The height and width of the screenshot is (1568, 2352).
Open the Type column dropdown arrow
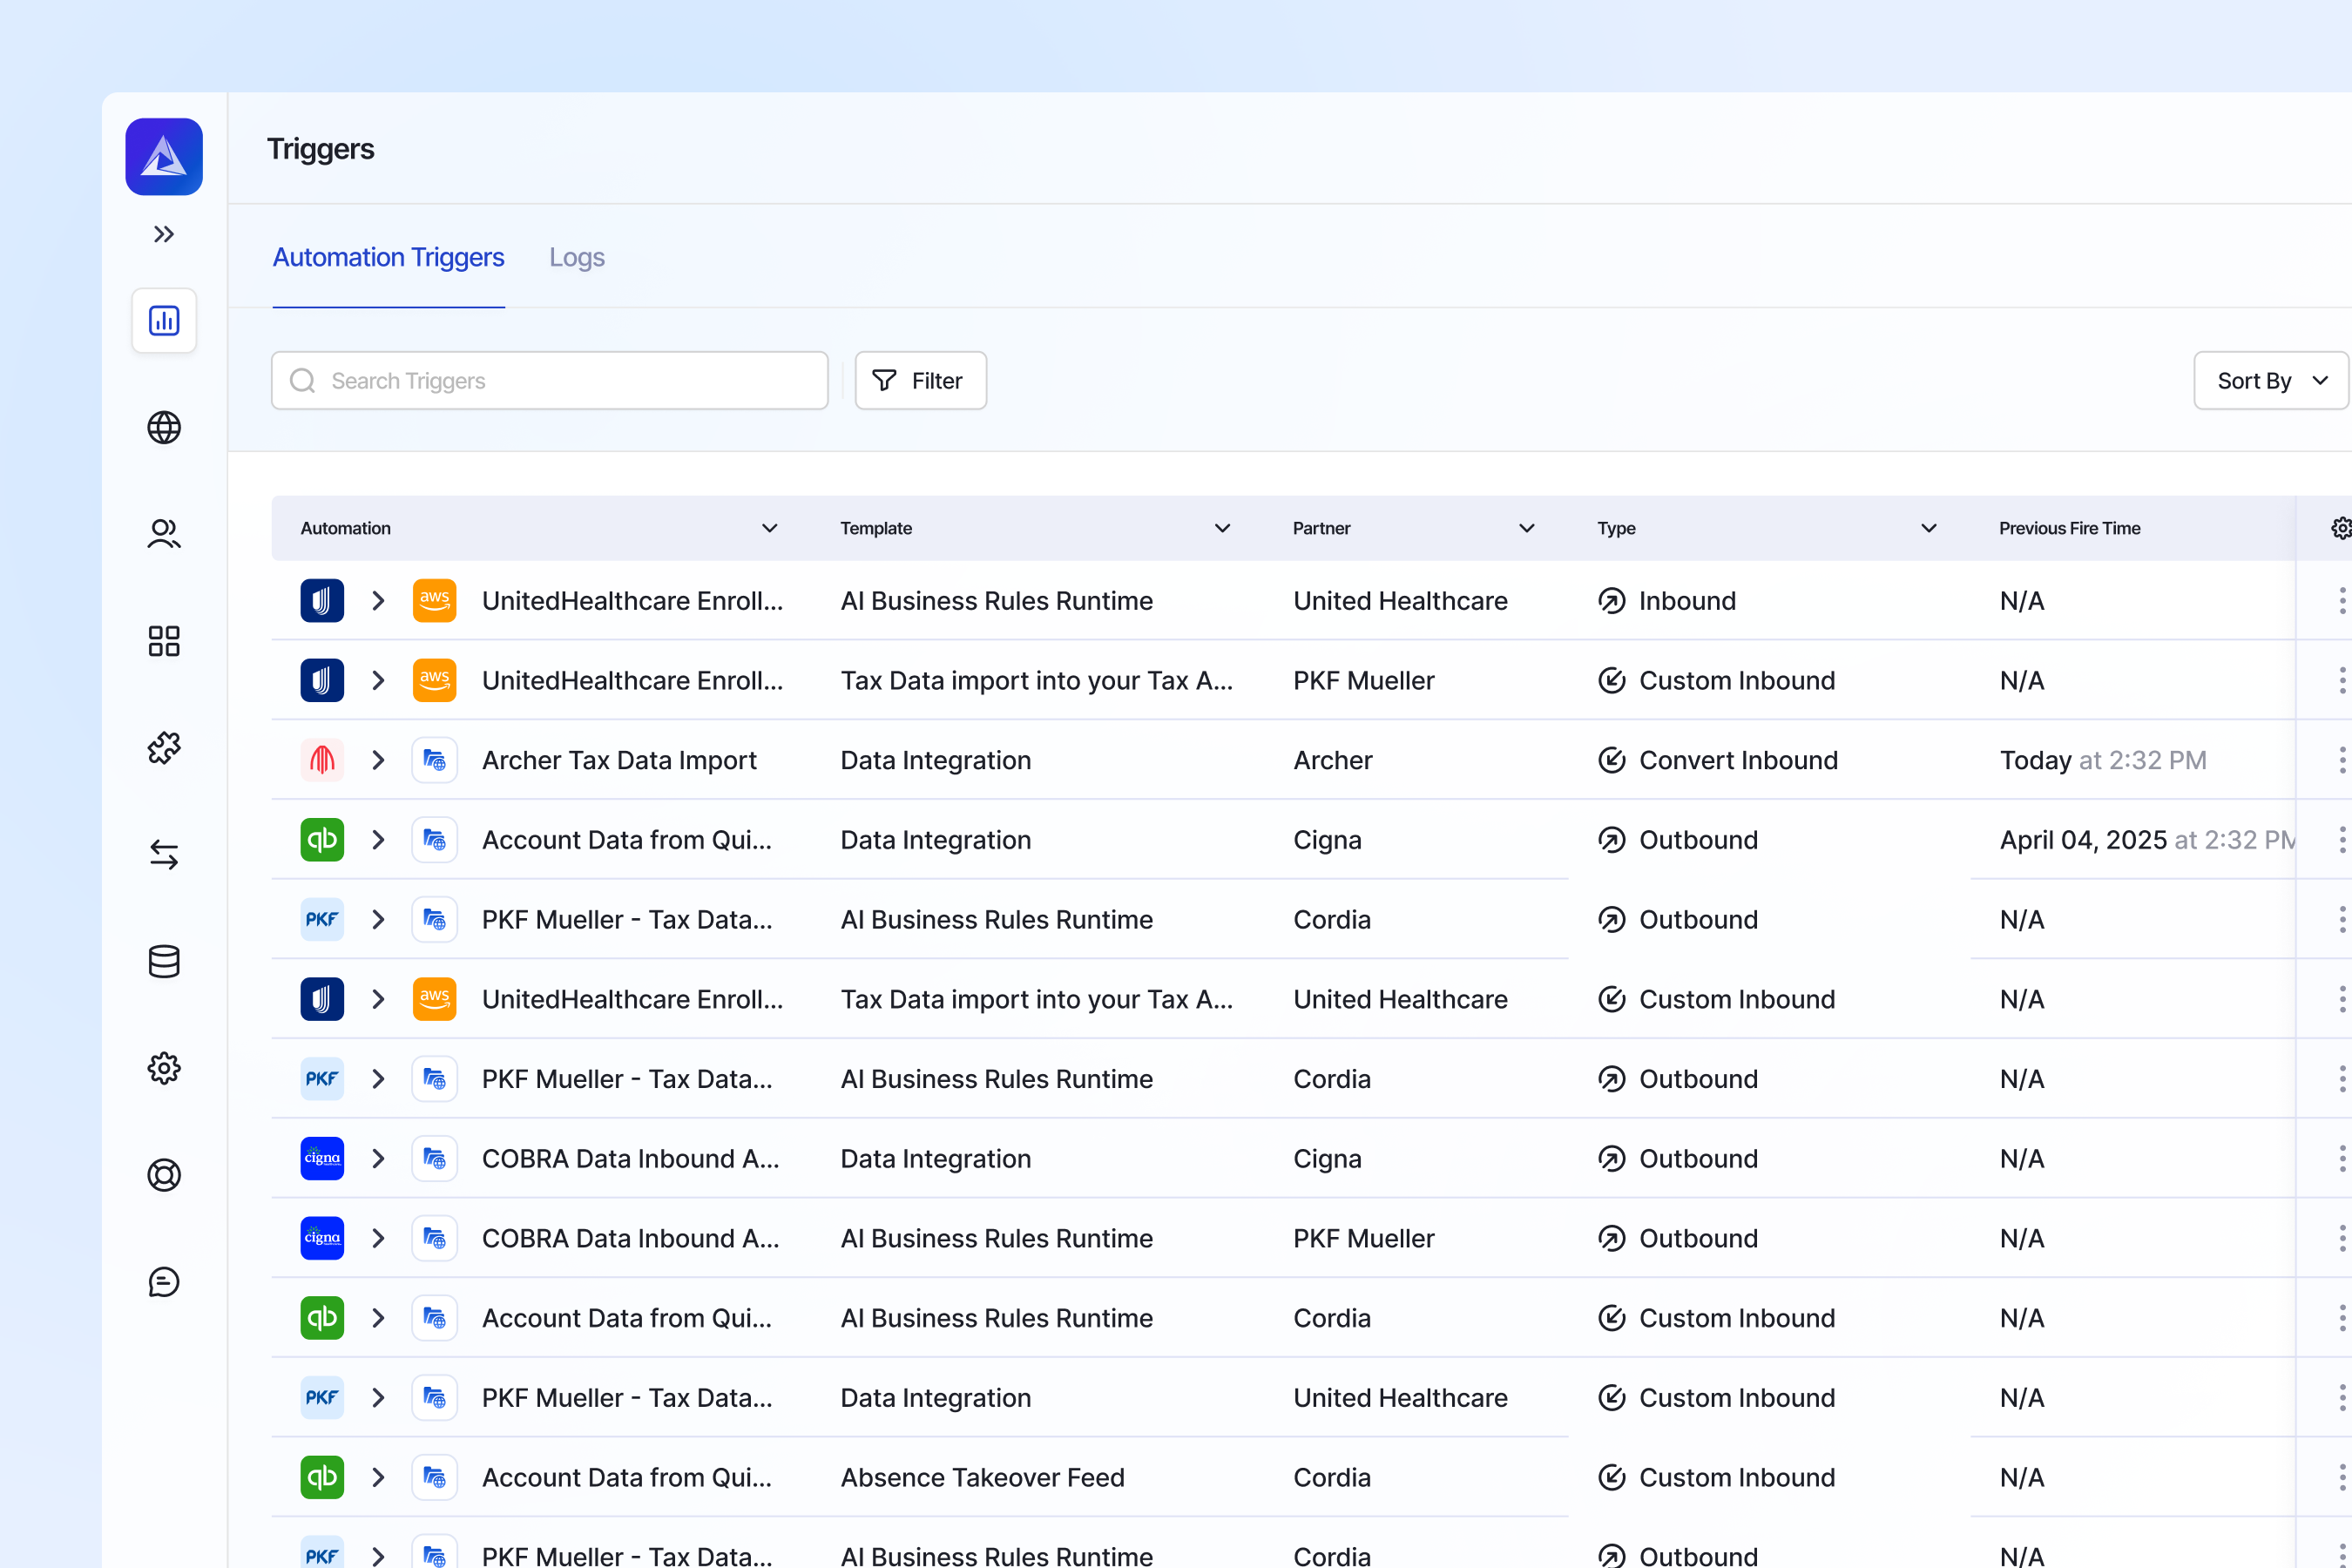1928,528
